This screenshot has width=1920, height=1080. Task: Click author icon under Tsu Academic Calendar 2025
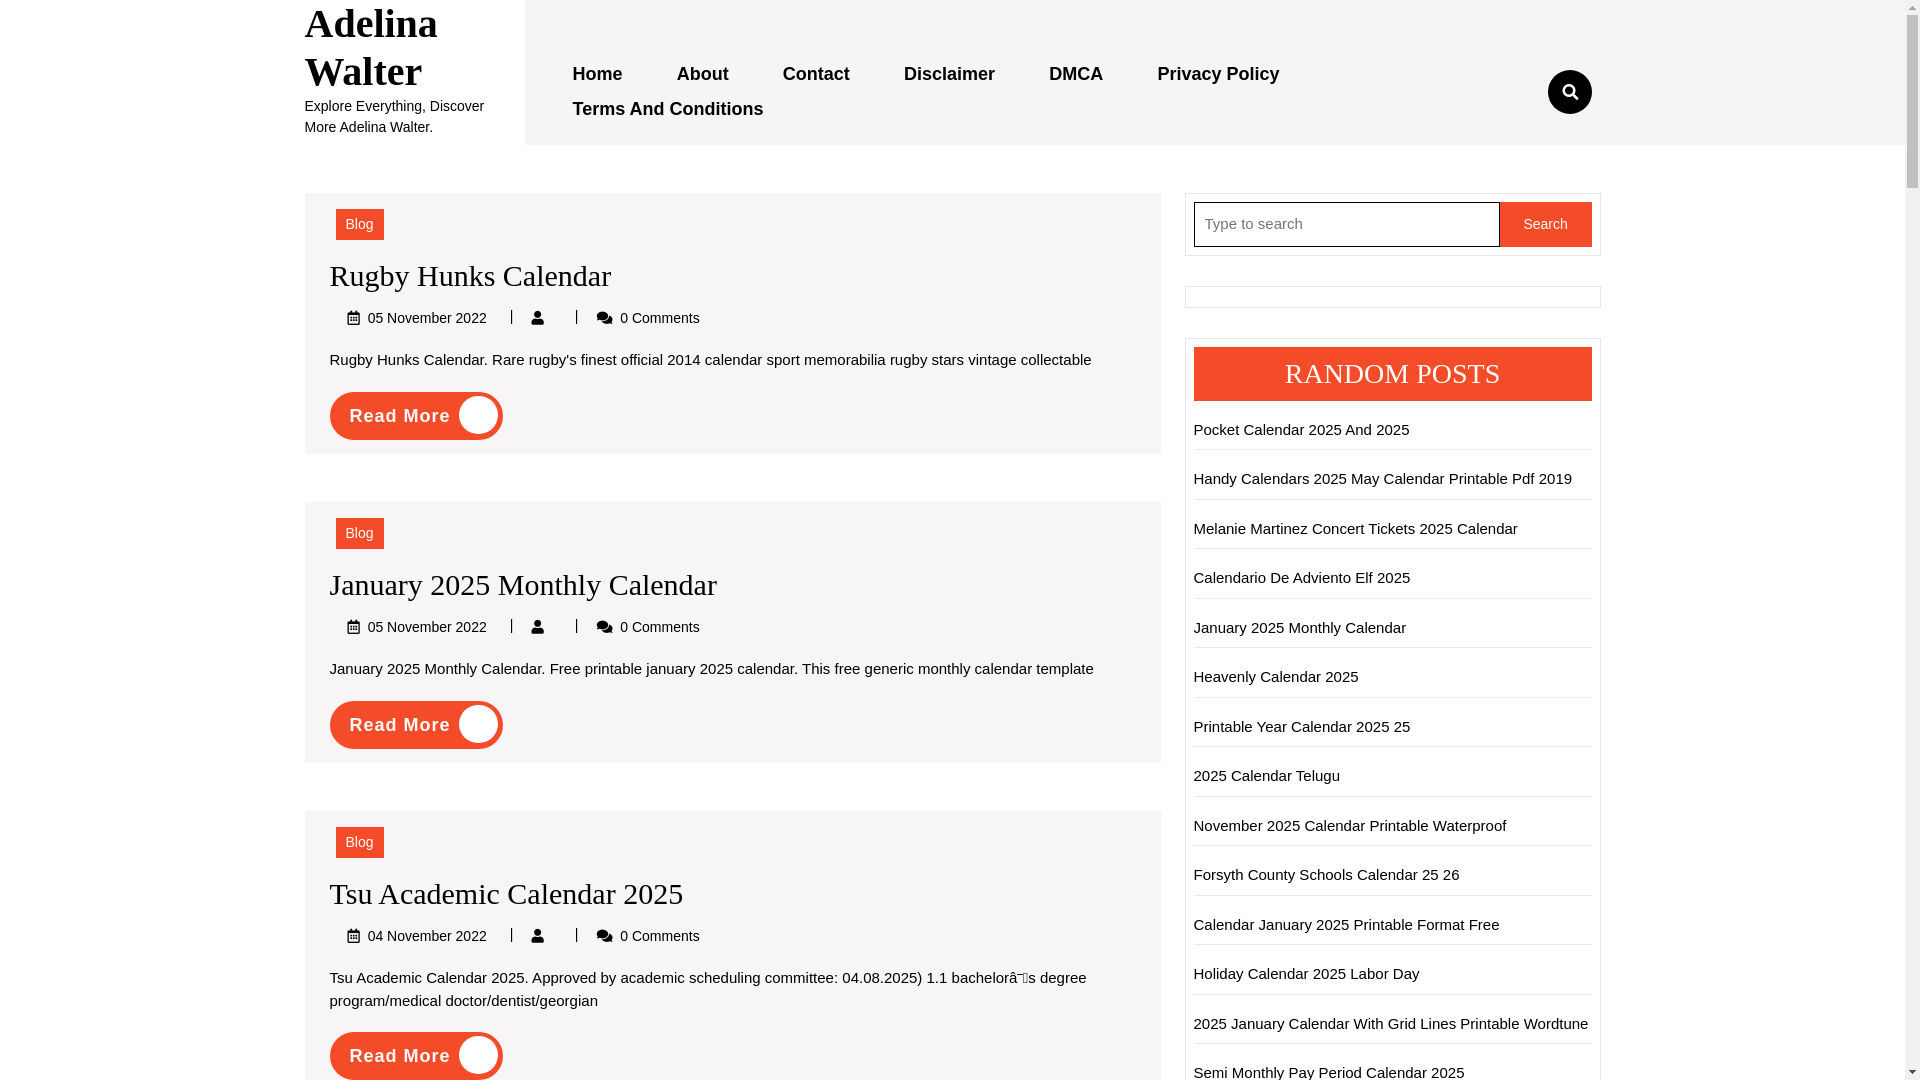[x=538, y=936]
